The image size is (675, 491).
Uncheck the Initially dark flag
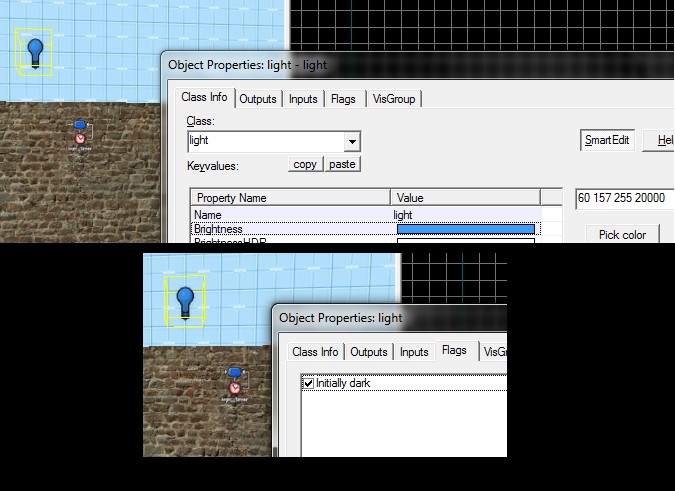tap(308, 384)
